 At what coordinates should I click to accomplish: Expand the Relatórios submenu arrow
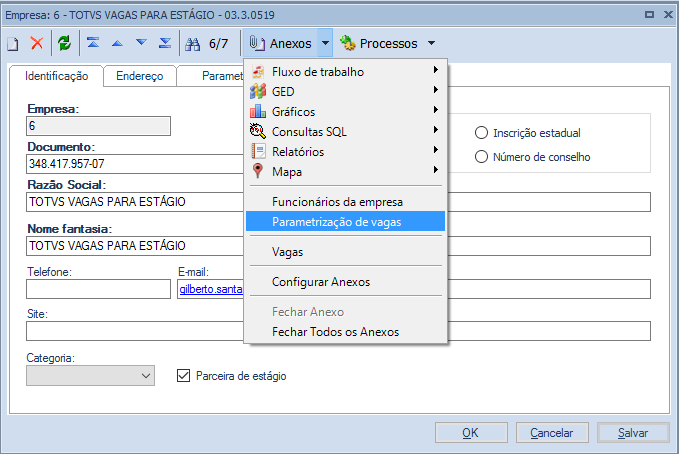(436, 149)
